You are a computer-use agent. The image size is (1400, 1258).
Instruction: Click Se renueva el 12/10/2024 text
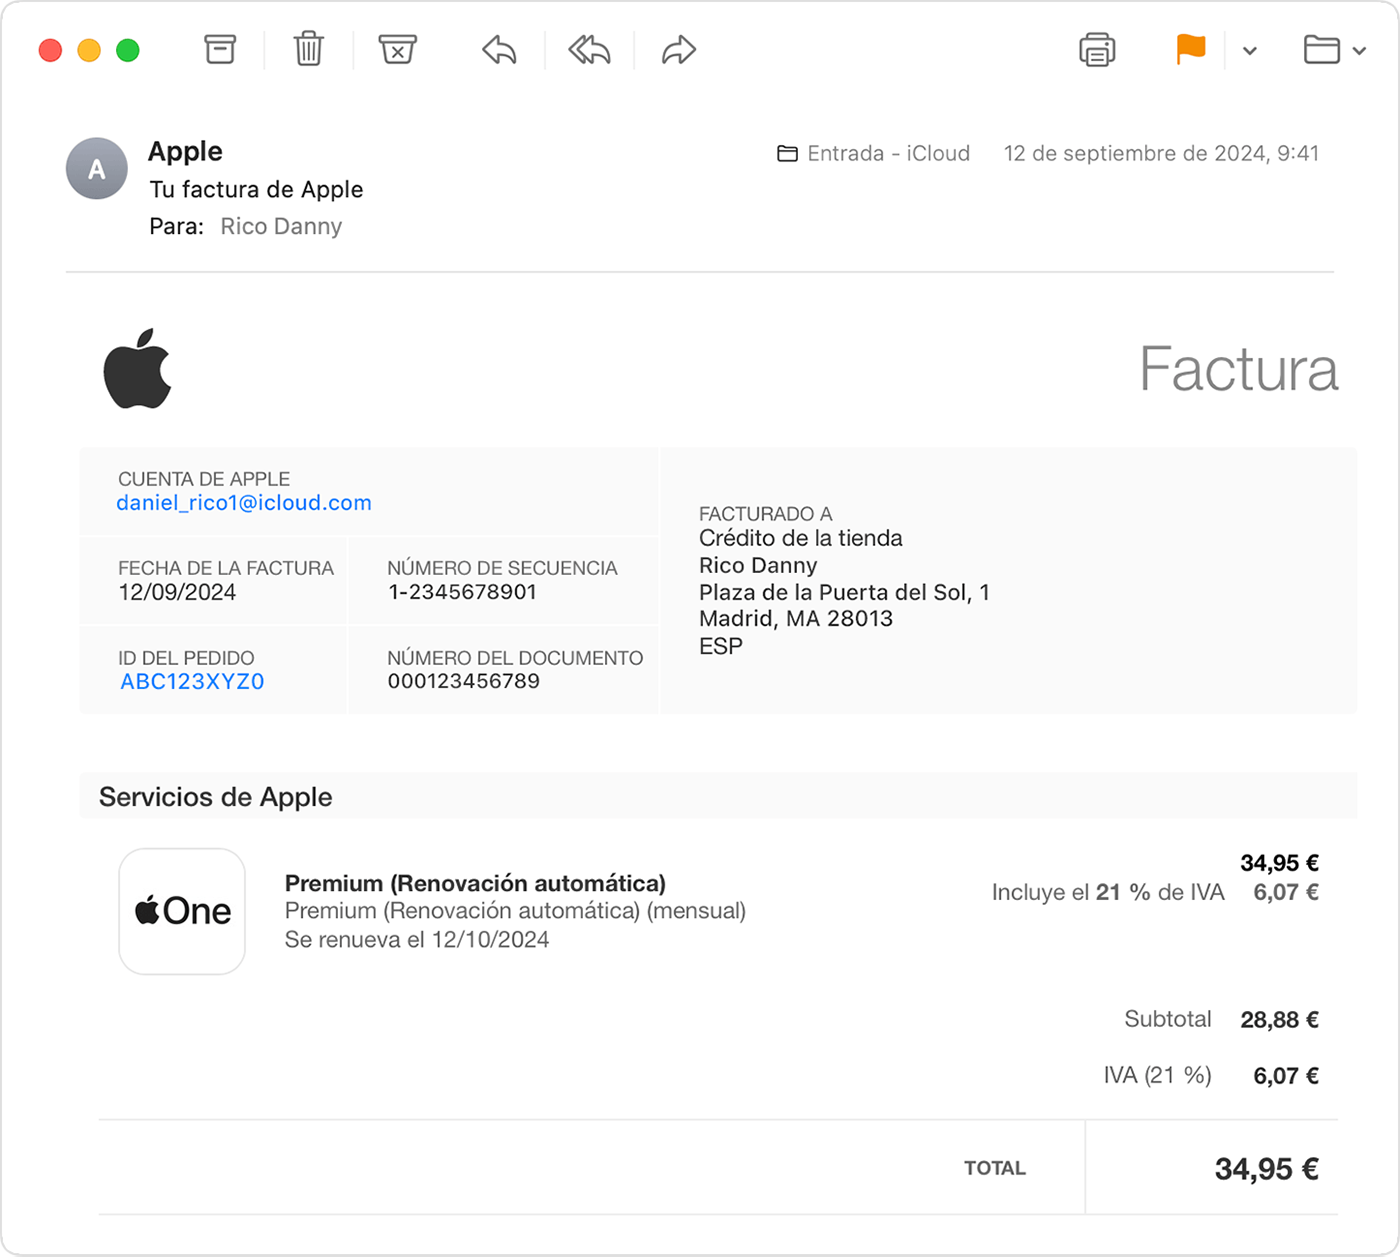coord(416,939)
